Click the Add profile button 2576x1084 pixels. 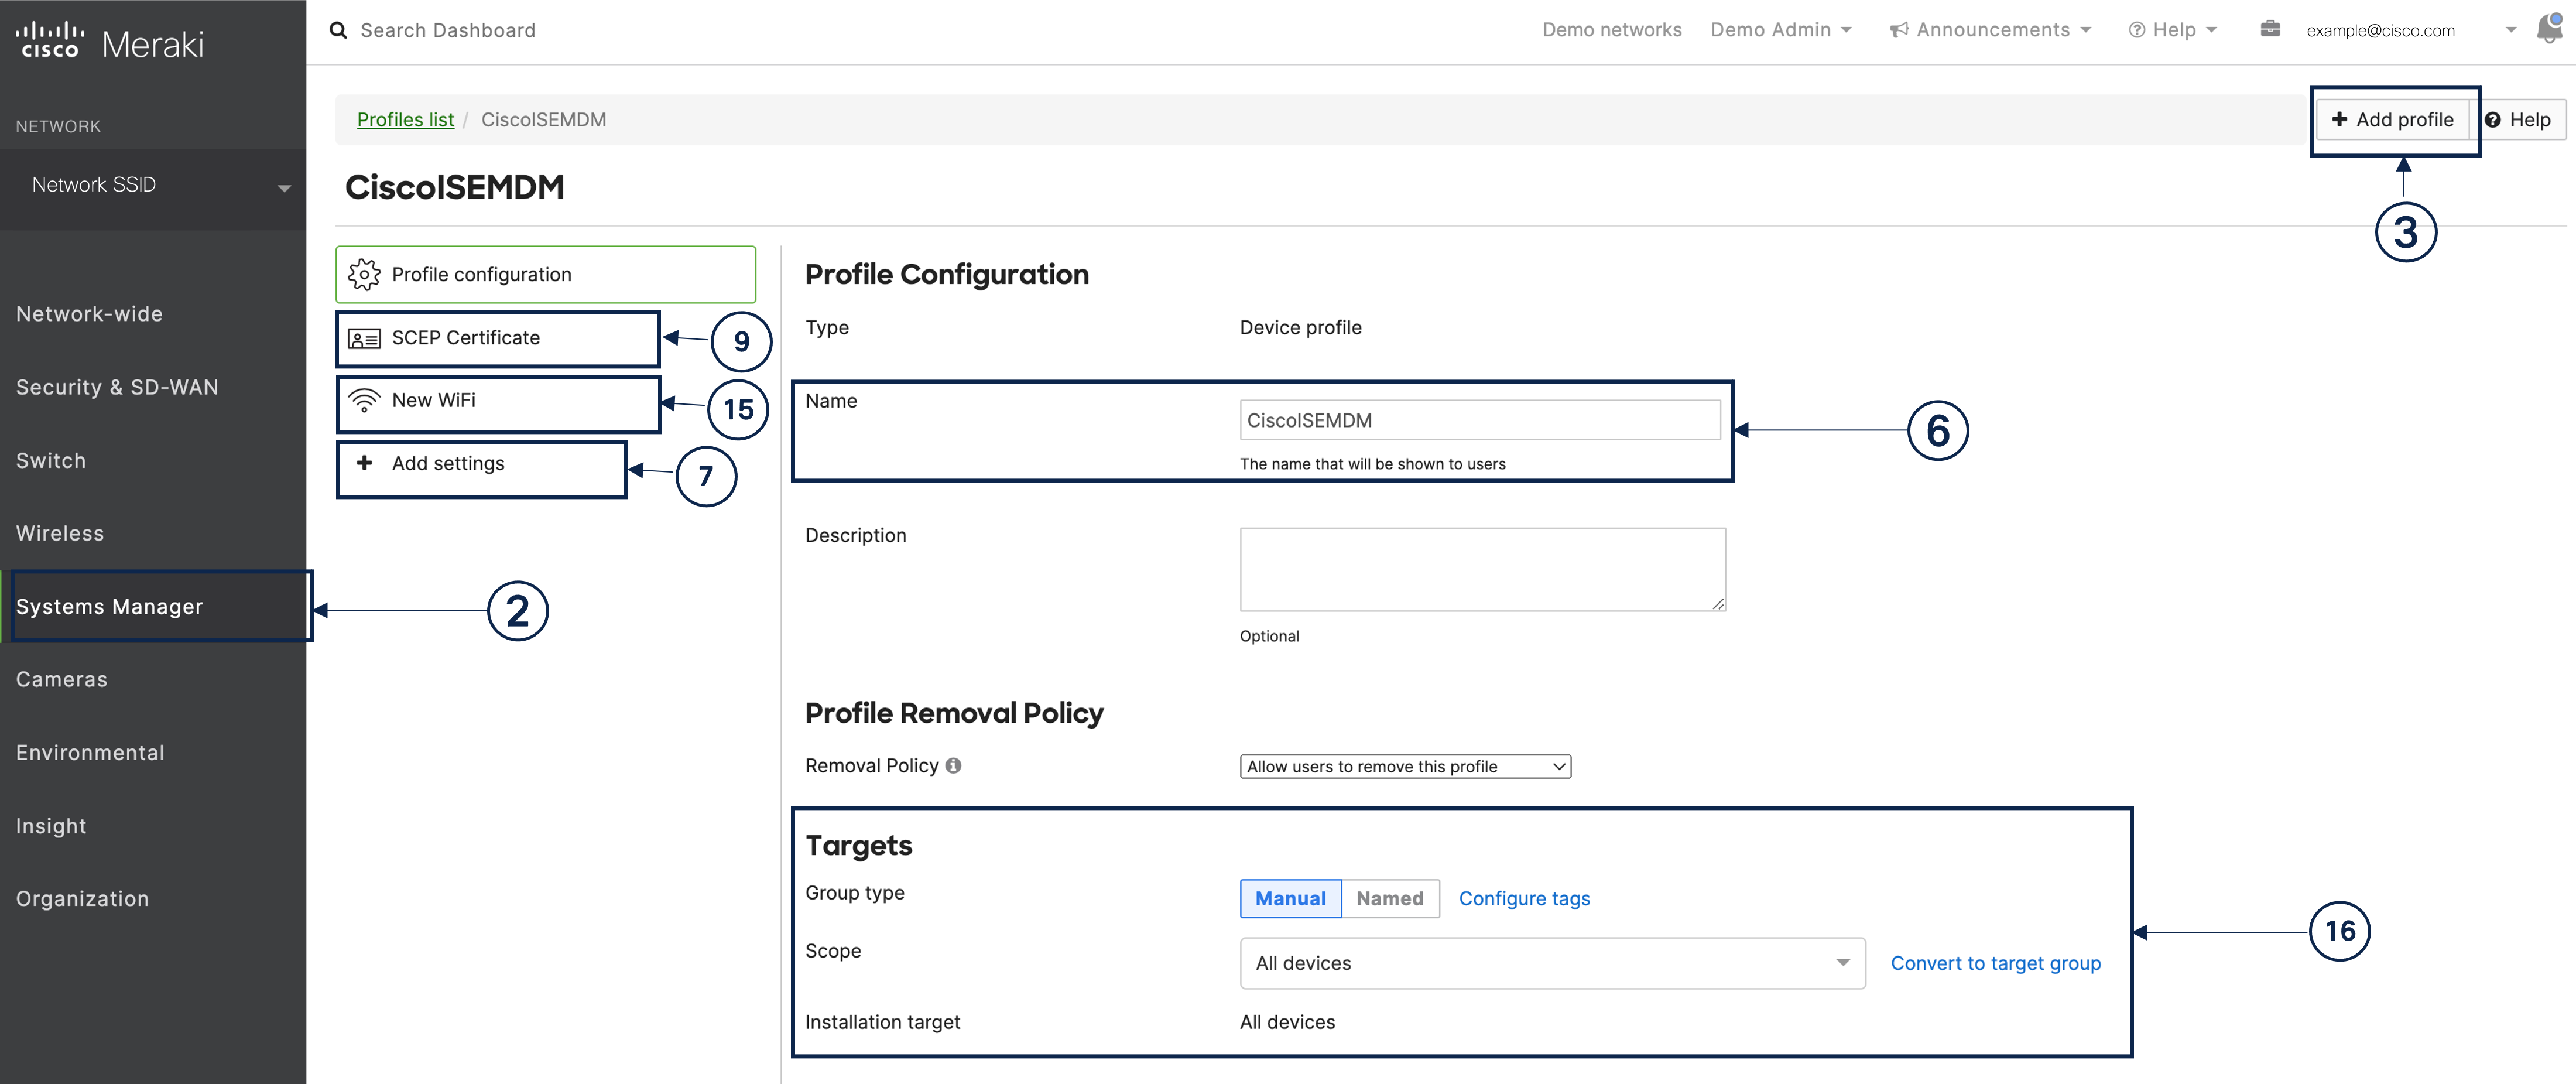(2392, 120)
